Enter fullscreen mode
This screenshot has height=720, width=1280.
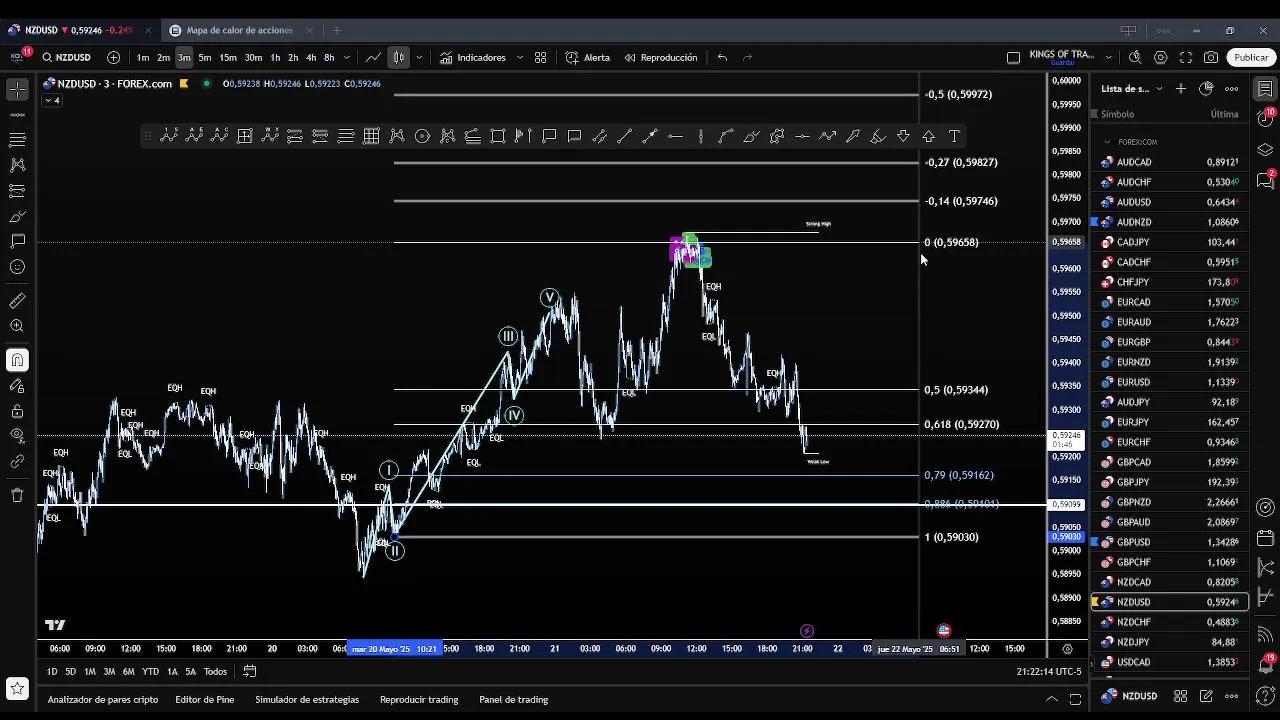click(x=1186, y=58)
